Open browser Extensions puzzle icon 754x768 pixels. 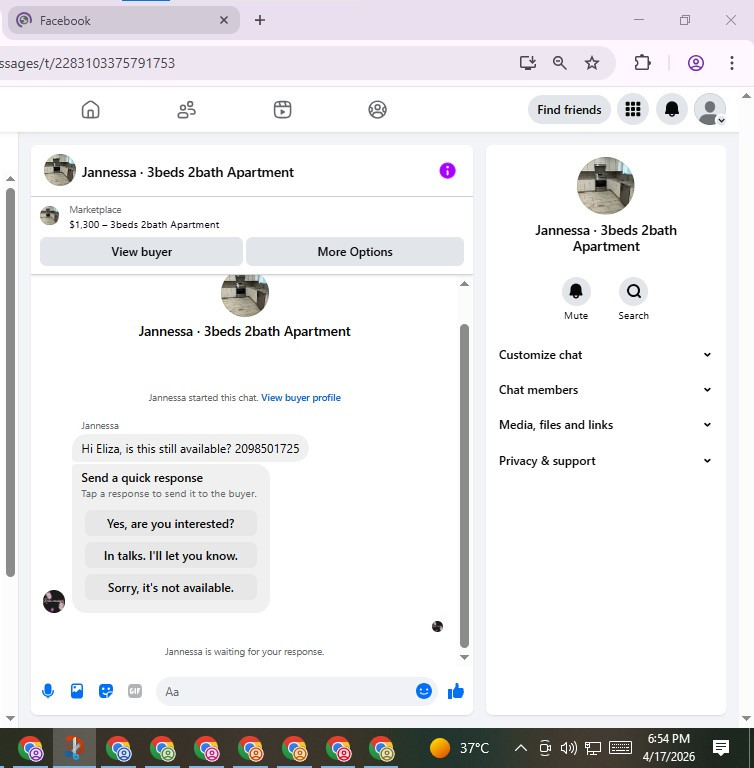point(642,63)
